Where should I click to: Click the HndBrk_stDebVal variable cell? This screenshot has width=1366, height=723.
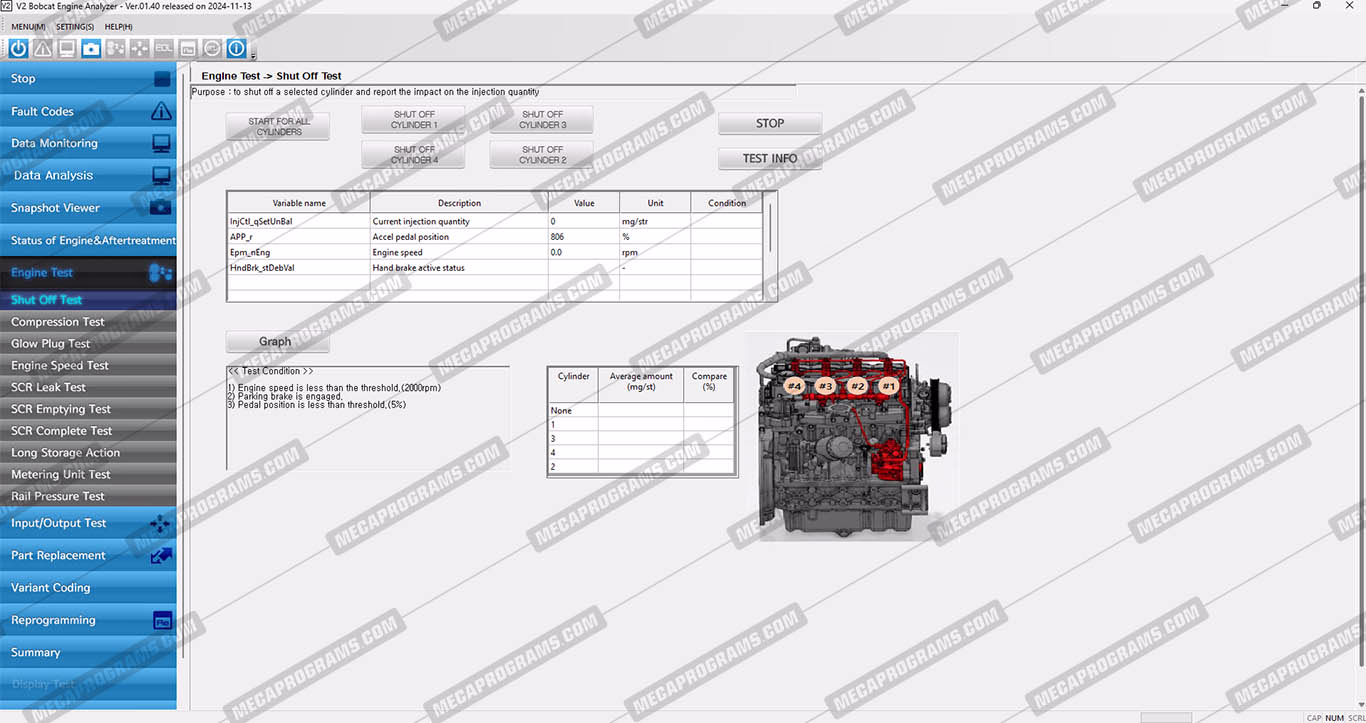coord(298,268)
